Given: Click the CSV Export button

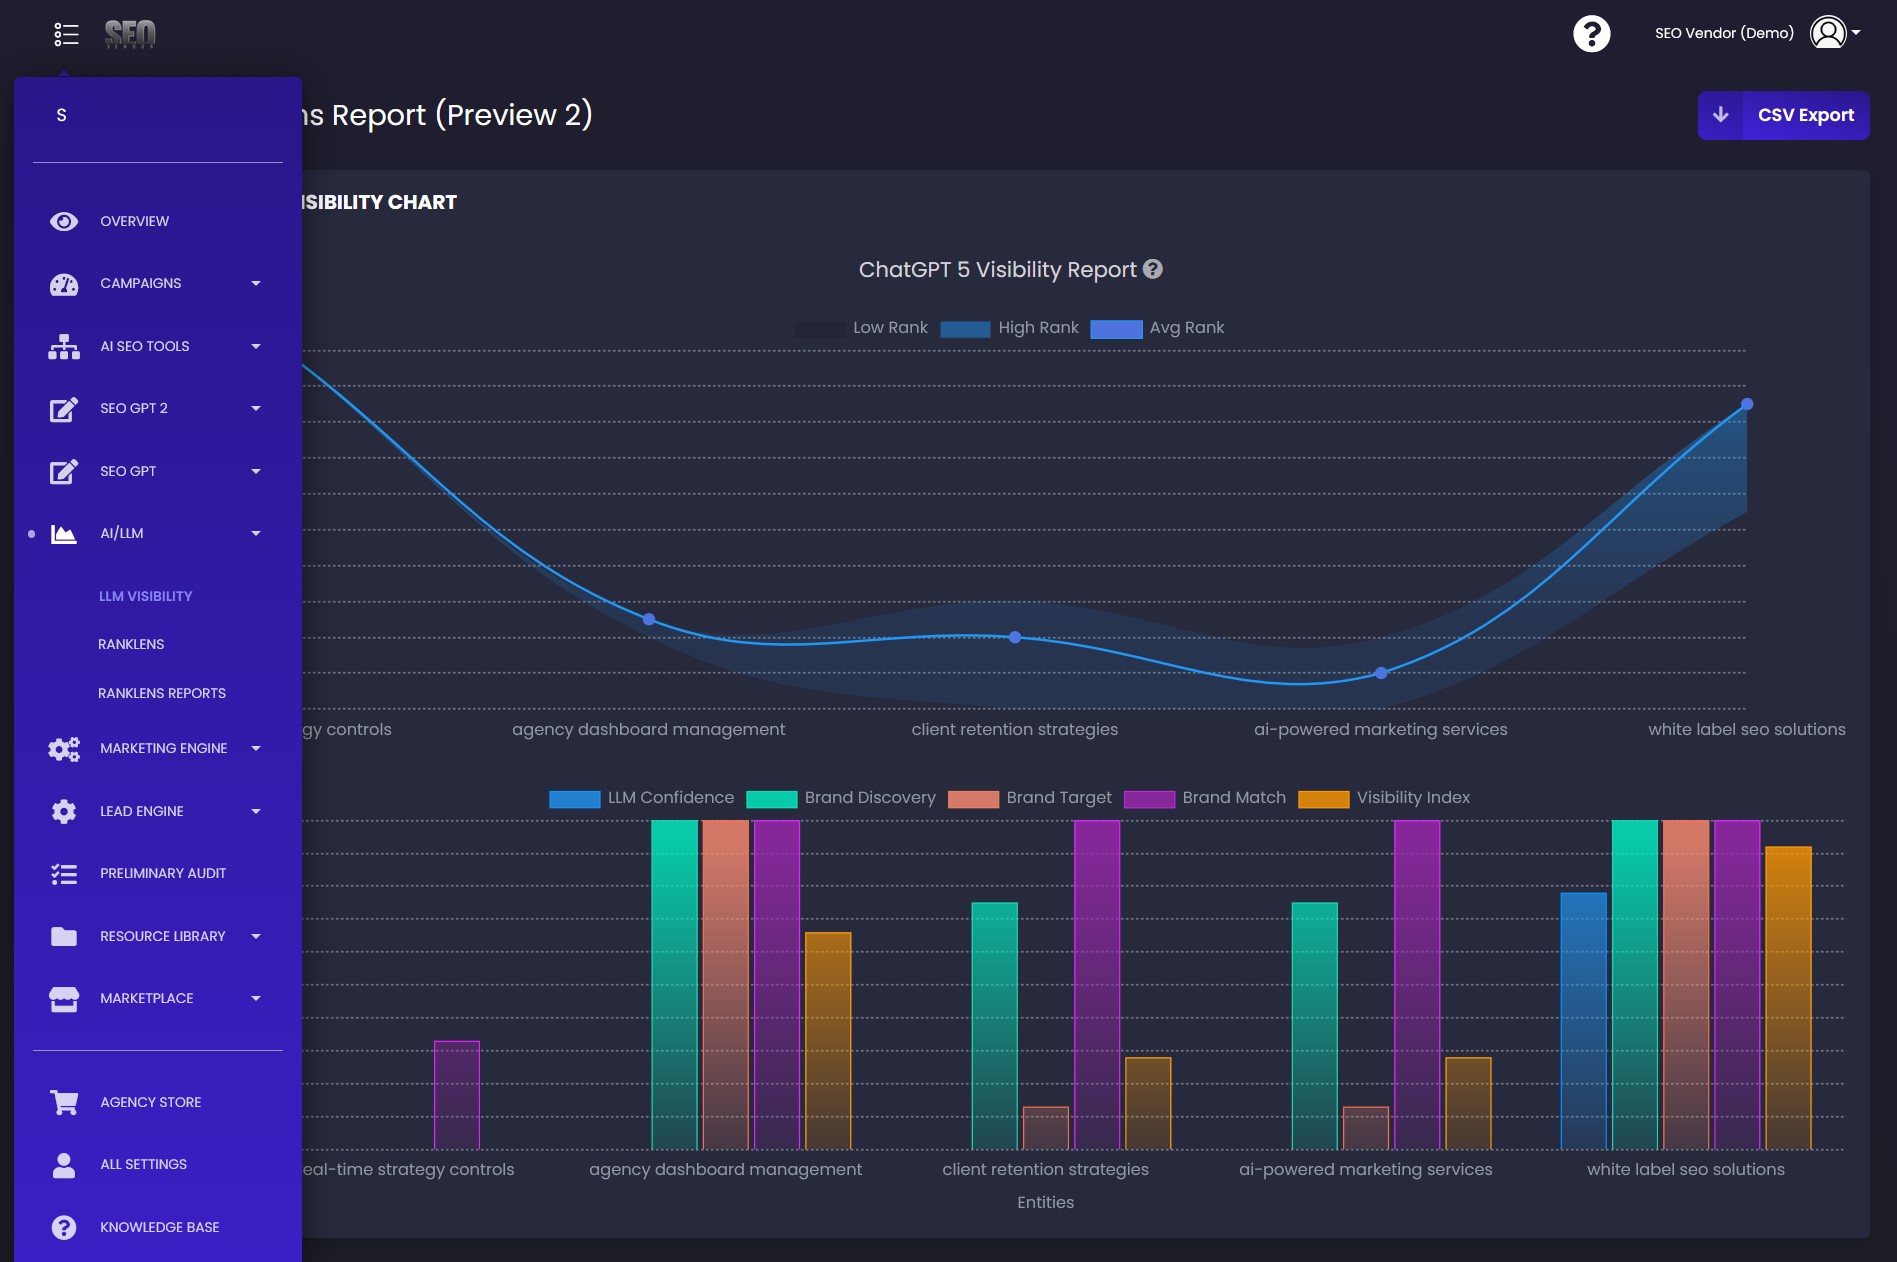Looking at the screenshot, I should tap(1783, 115).
